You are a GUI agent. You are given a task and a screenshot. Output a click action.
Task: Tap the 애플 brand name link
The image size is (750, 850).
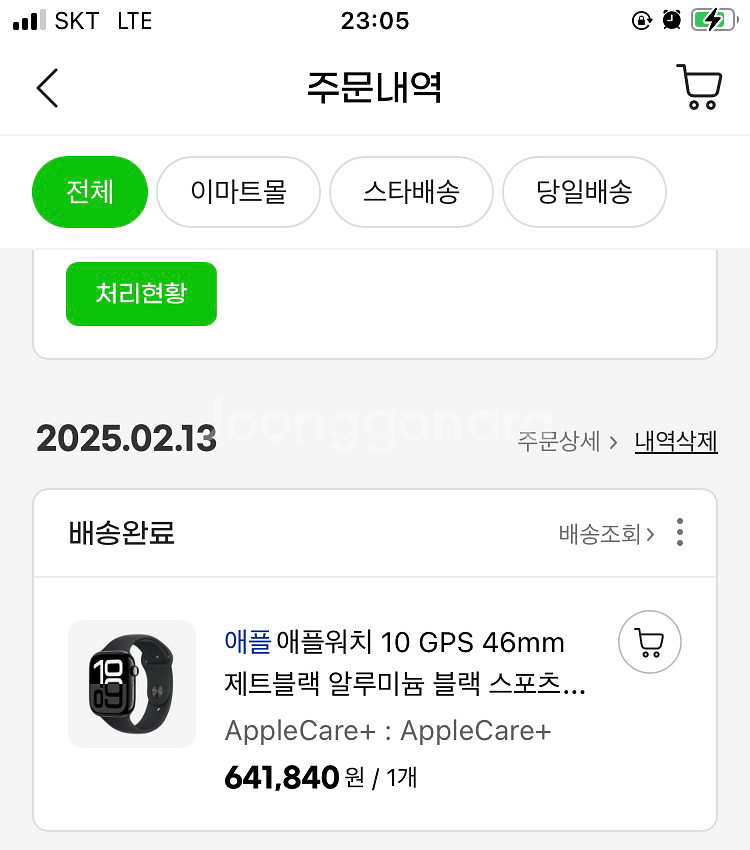[247, 642]
